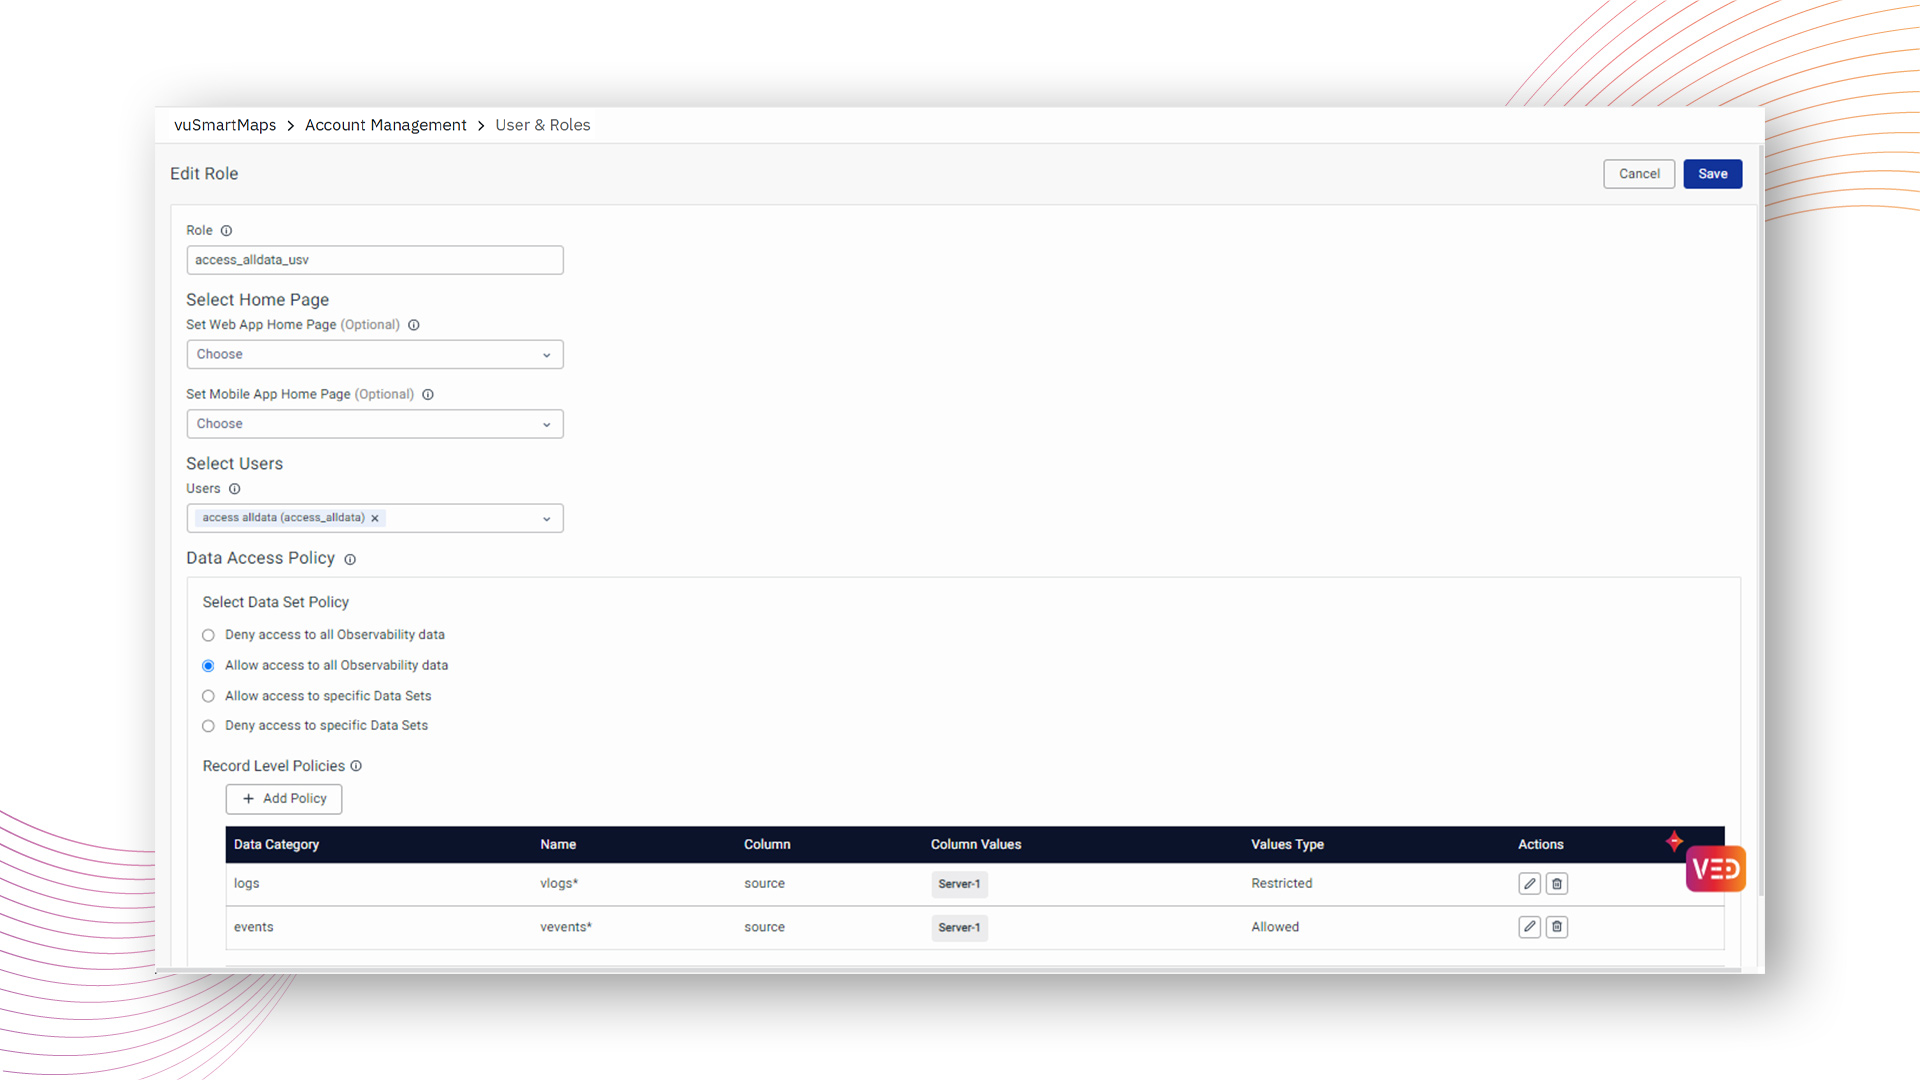Click edit pencil icon for logs policy

click(x=1529, y=883)
